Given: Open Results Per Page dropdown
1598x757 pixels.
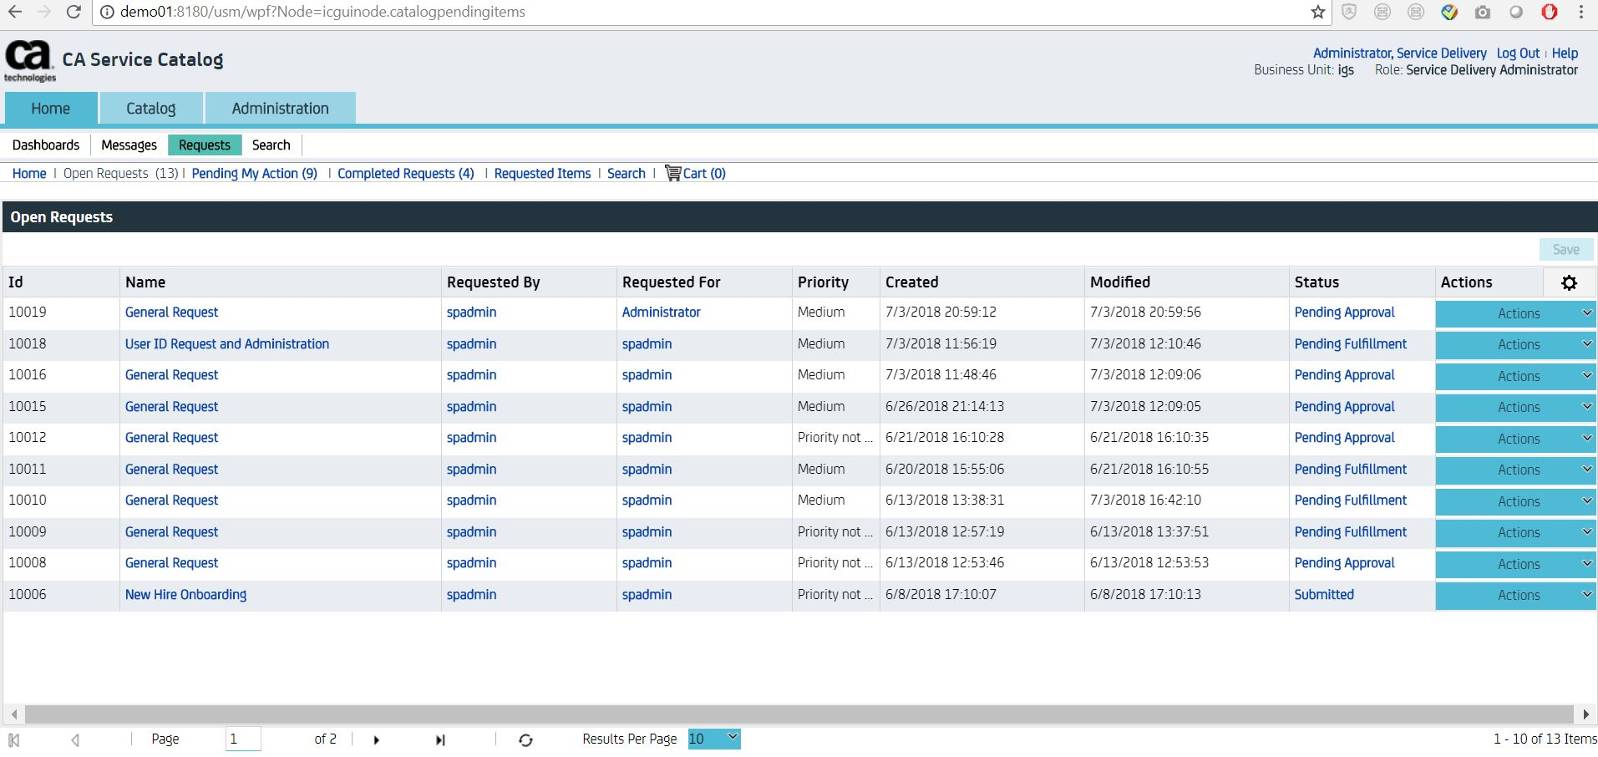Looking at the screenshot, I should point(714,739).
